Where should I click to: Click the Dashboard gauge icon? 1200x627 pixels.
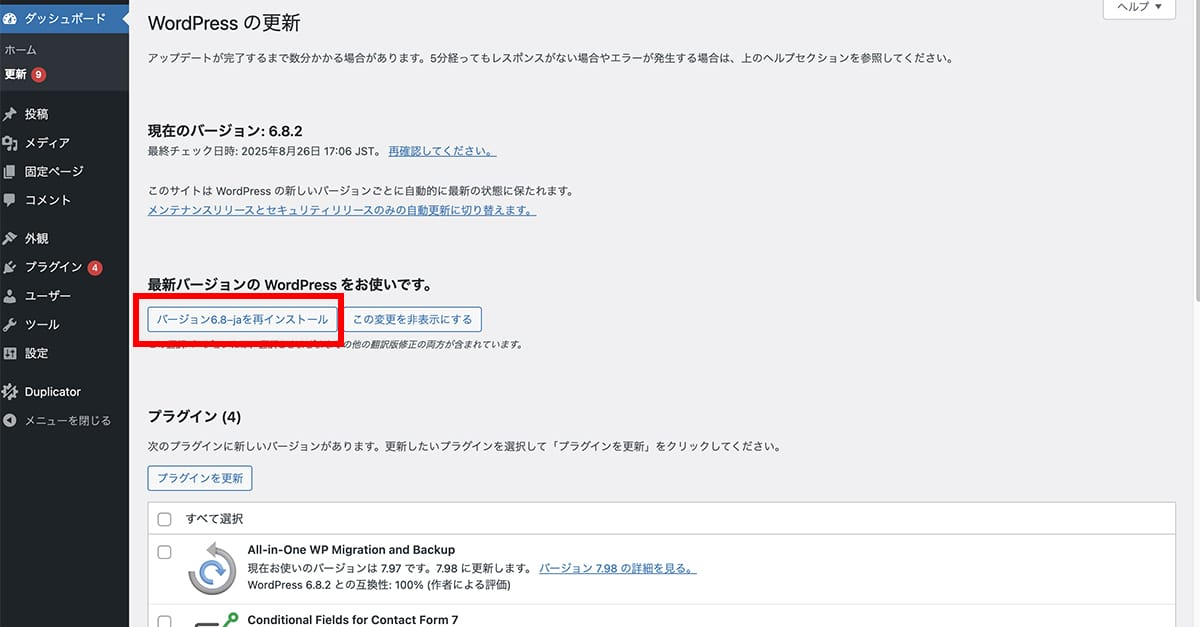(x=10, y=18)
